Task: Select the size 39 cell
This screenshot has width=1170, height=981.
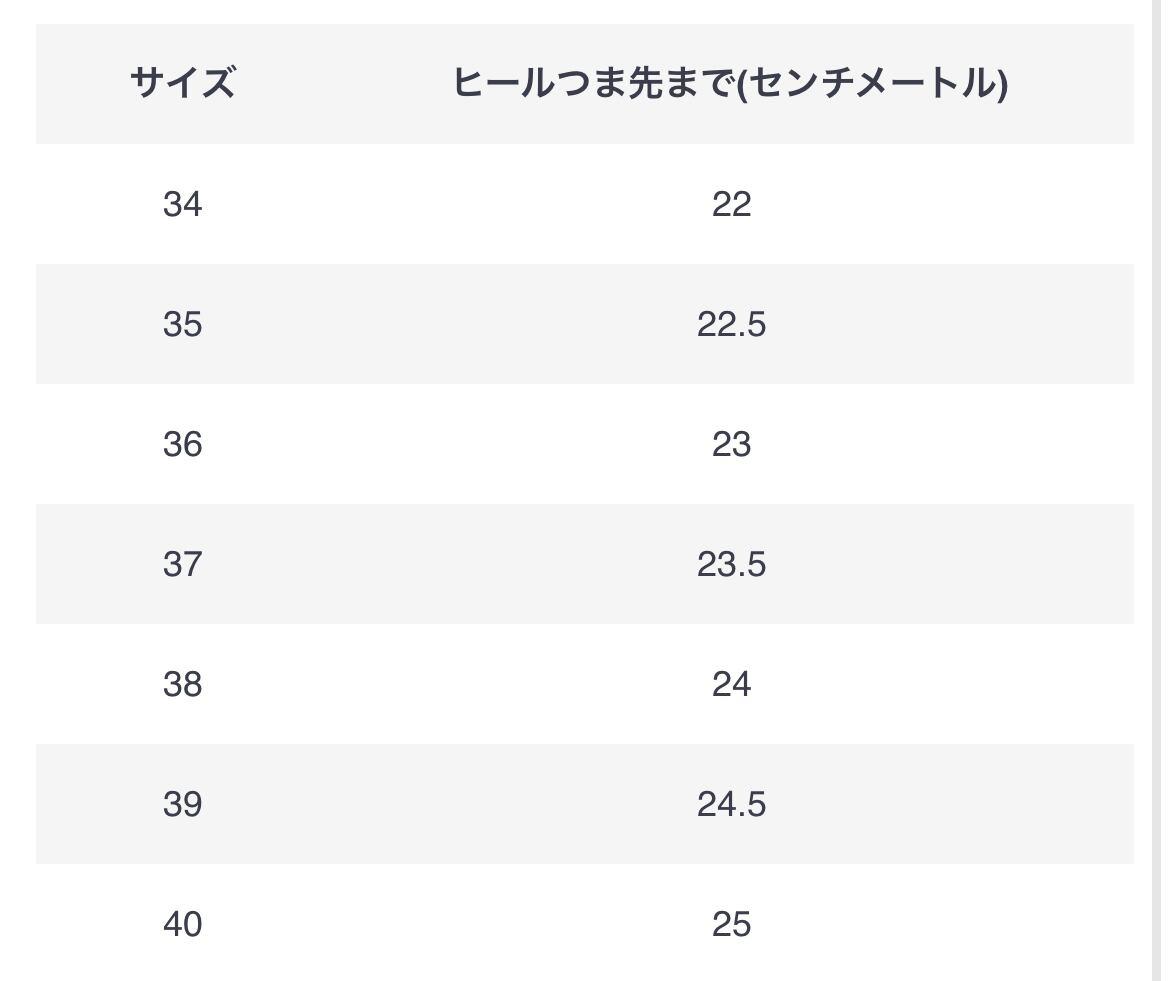Action: [x=182, y=804]
